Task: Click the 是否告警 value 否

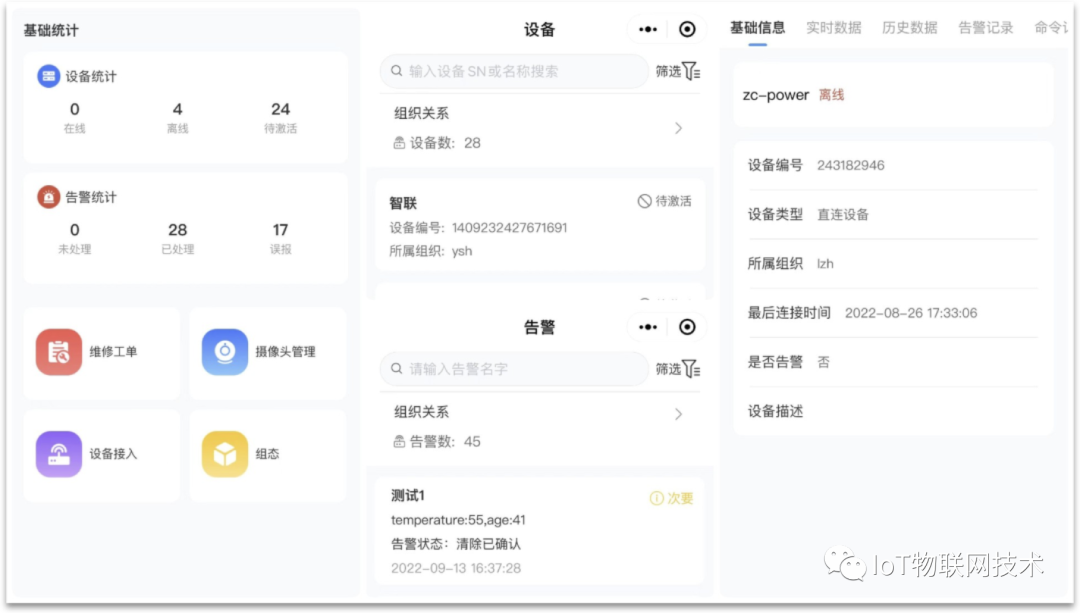Action: [x=823, y=362]
